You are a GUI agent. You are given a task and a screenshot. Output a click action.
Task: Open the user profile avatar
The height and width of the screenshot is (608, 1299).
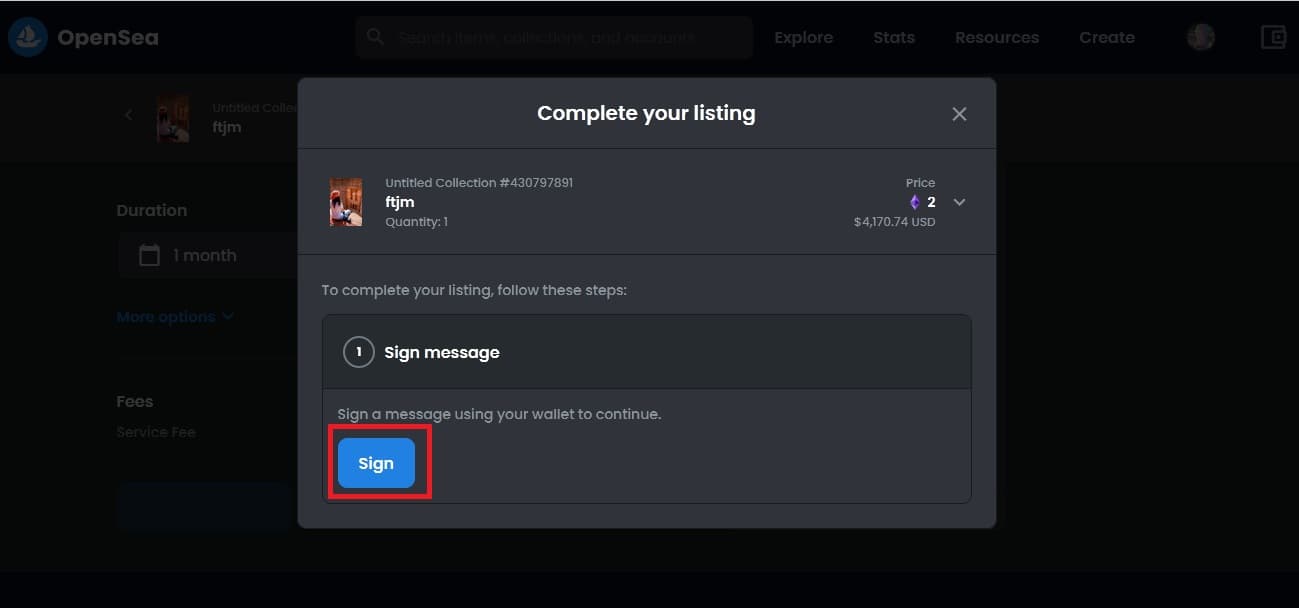[x=1201, y=38]
